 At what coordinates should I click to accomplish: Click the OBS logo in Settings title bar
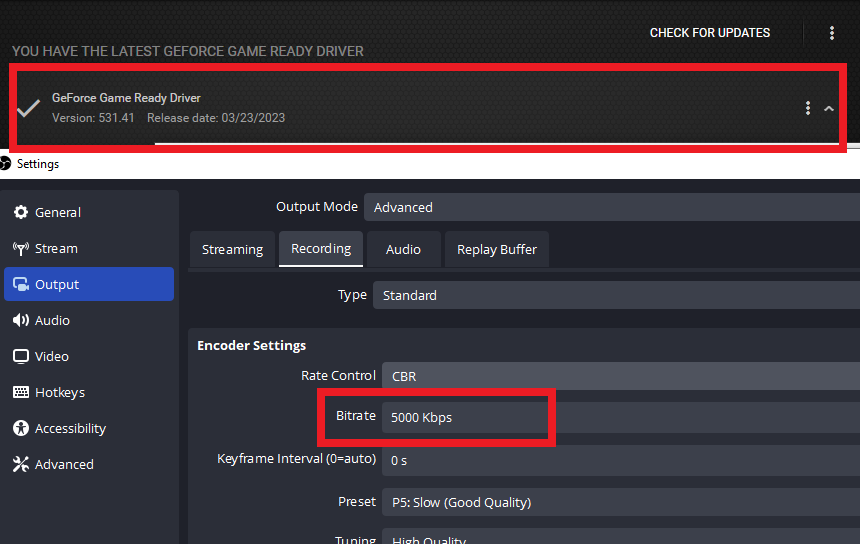click(5, 163)
